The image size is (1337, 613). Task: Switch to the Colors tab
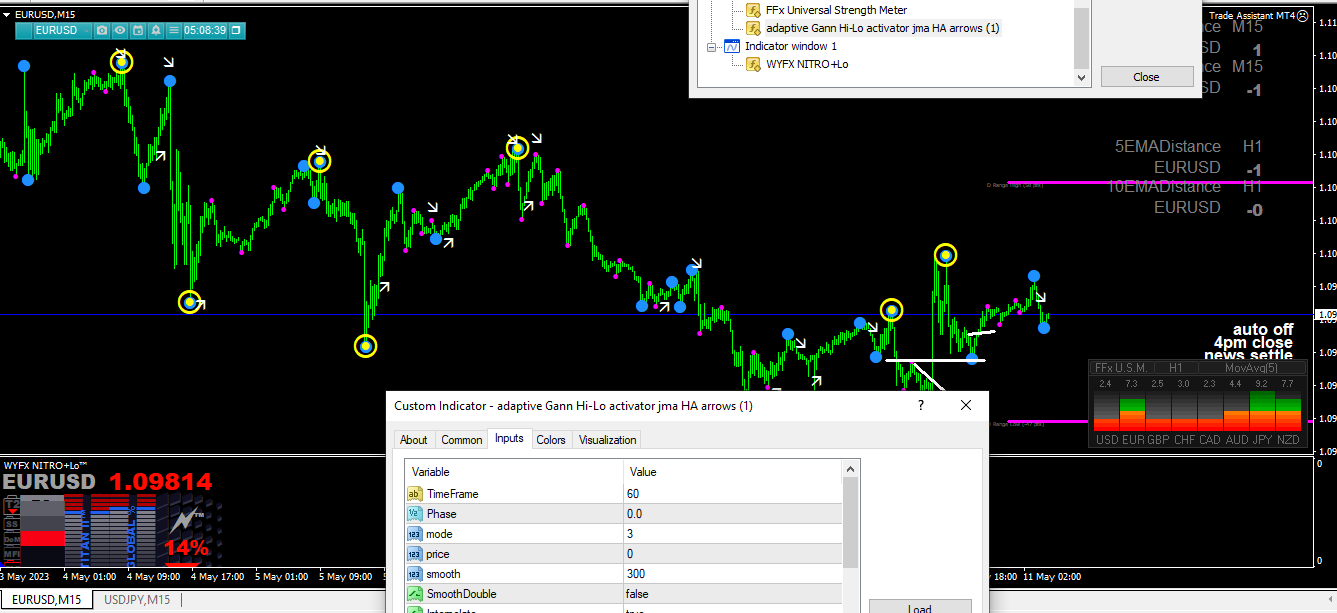[551, 440]
